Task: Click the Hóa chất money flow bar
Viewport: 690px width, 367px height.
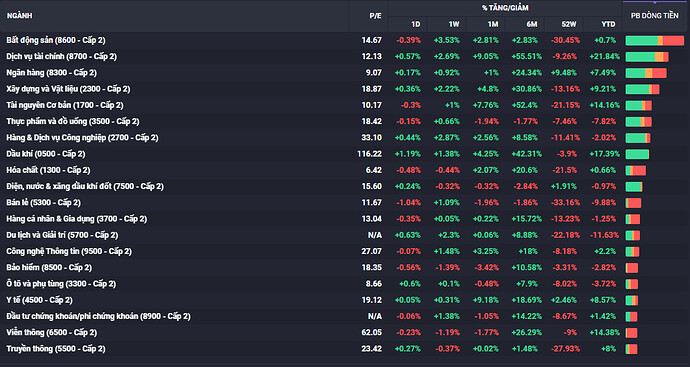Action: (636, 171)
